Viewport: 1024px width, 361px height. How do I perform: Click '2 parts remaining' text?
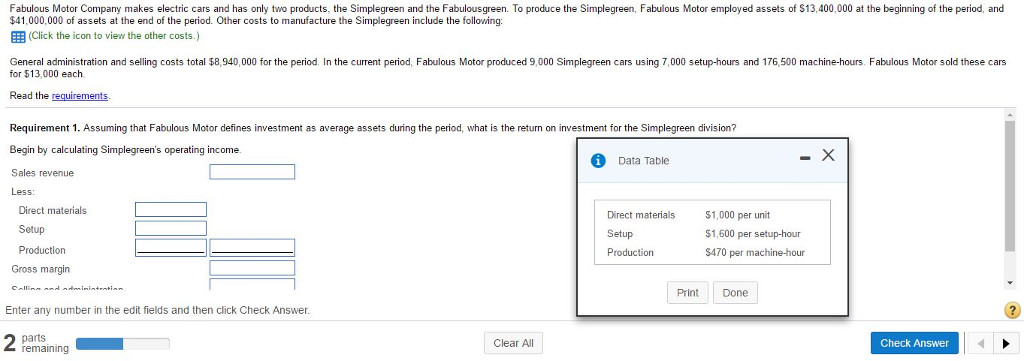tap(36, 343)
